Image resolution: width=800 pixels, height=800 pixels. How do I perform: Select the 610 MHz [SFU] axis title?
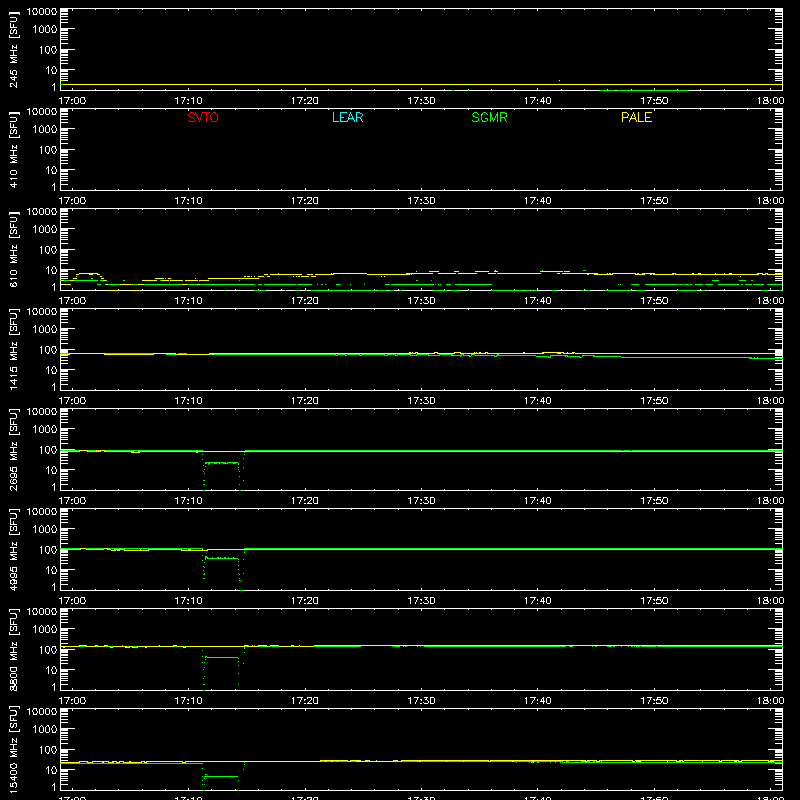click(x=14, y=249)
